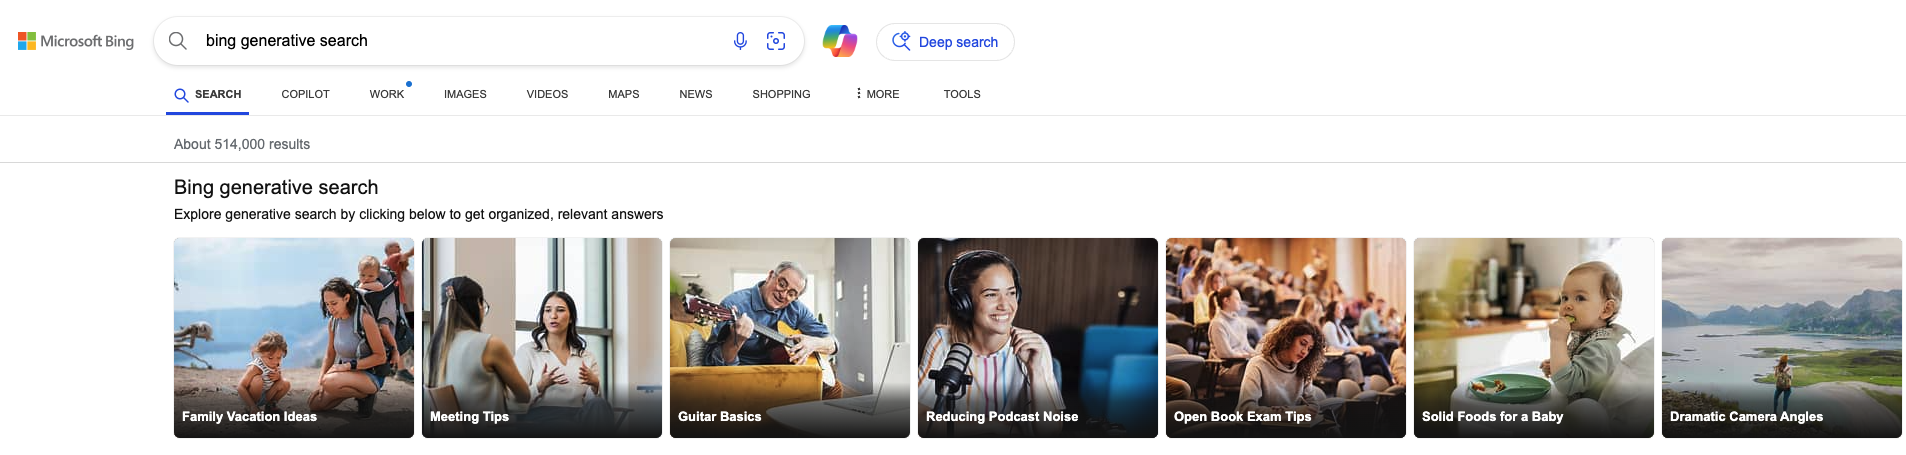Go to the Videos tab
Image resolution: width=1906 pixels, height=455 pixels.
(x=547, y=94)
